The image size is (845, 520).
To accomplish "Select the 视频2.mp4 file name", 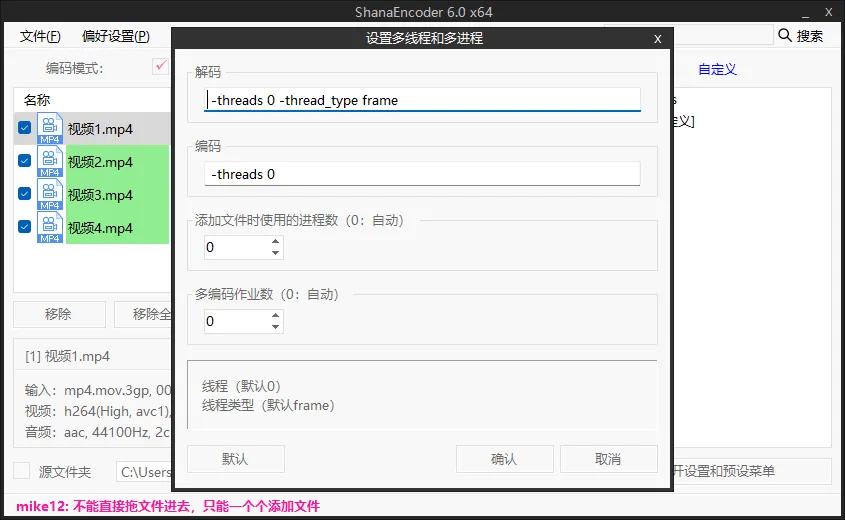I will (100, 162).
